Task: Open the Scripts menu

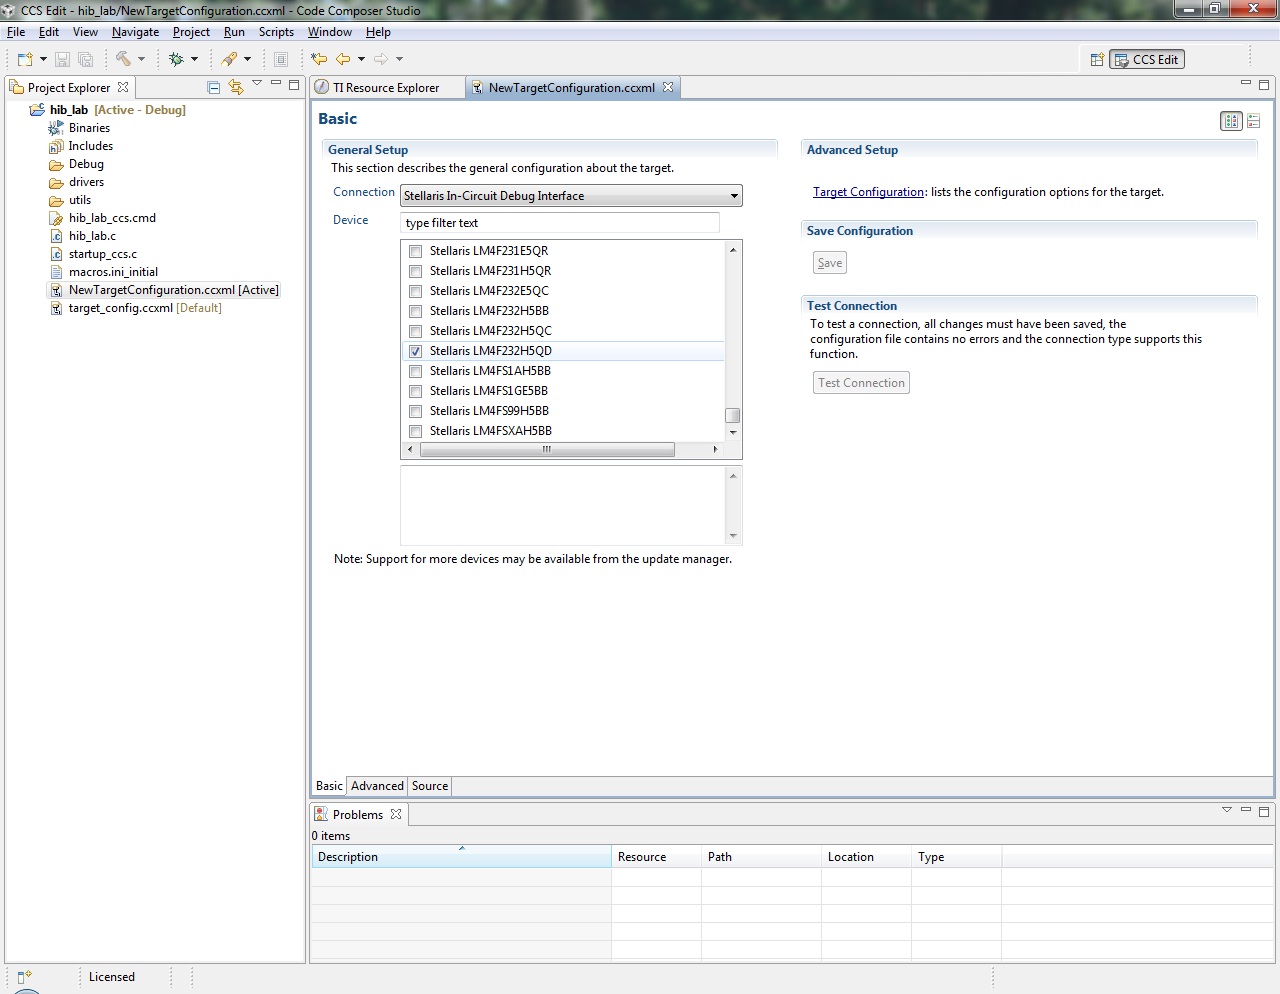Action: click(x=276, y=32)
